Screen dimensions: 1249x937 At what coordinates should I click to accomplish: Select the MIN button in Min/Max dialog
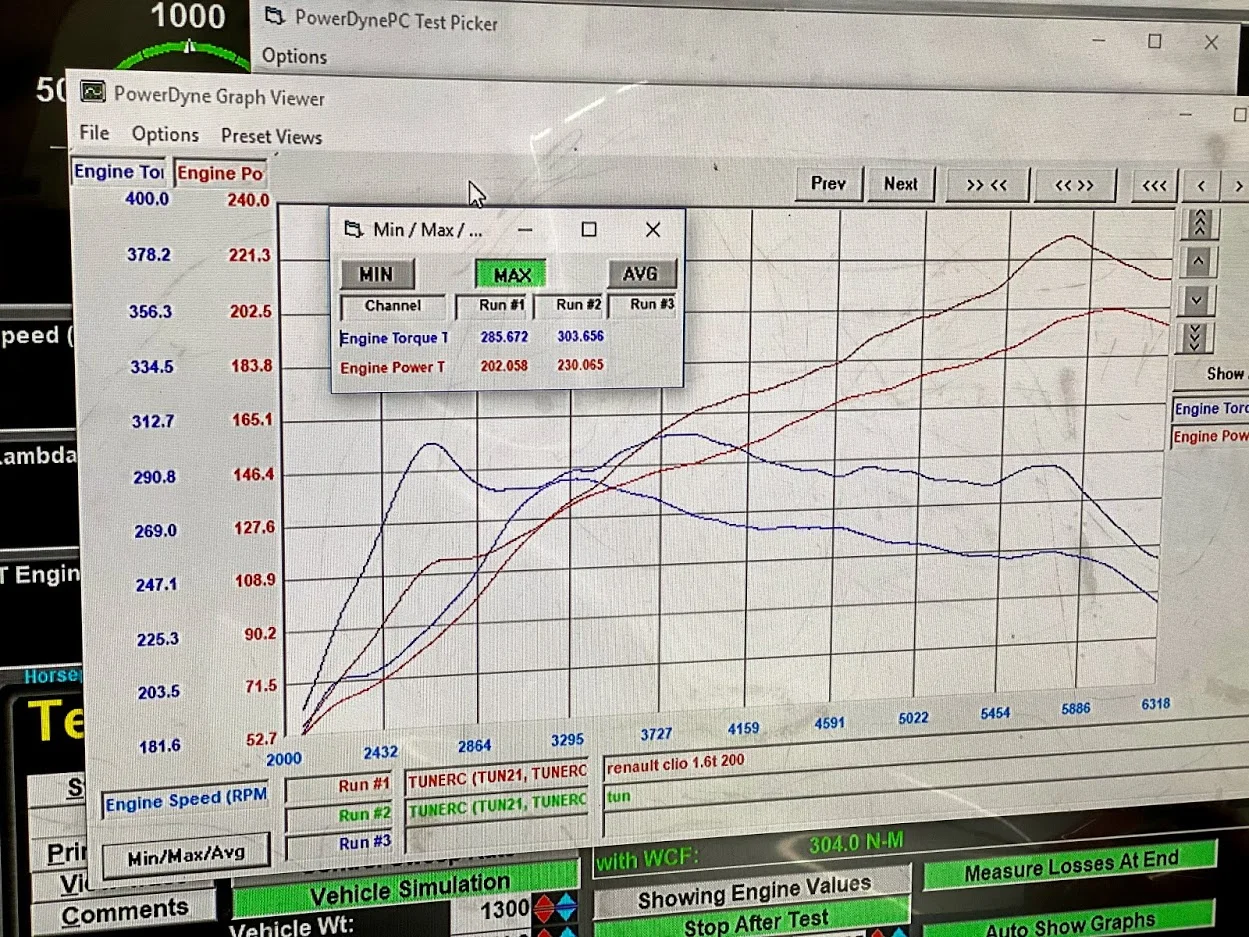tap(376, 274)
